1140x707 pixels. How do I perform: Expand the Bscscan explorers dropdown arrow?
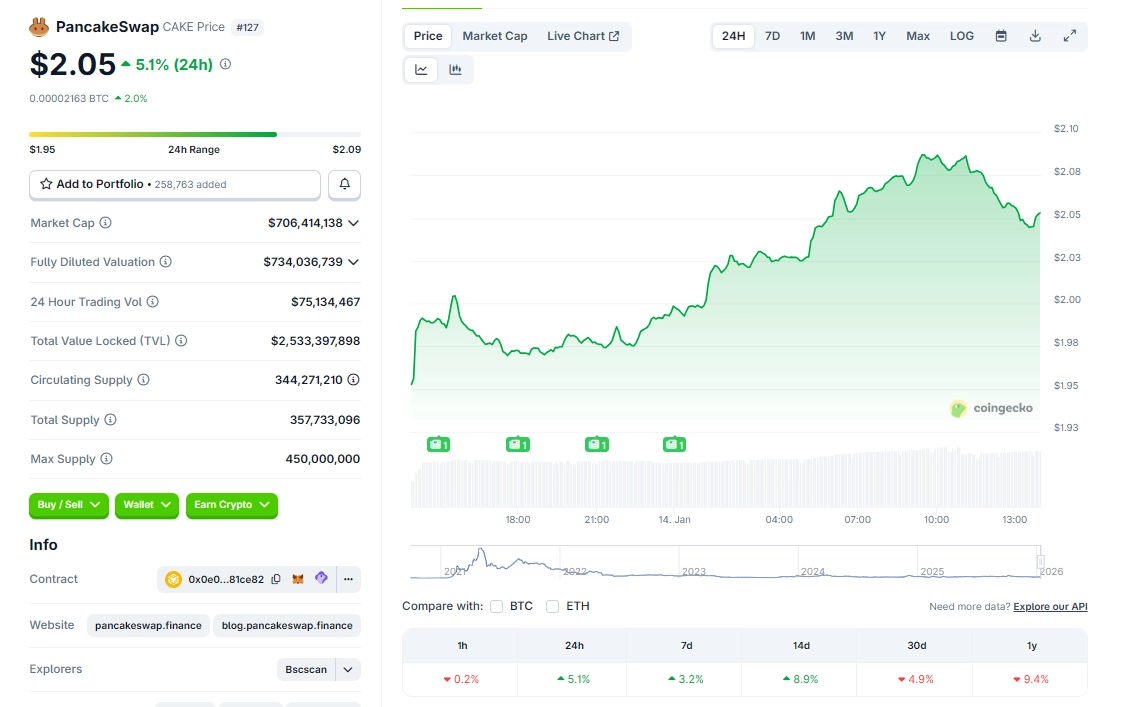[348, 669]
